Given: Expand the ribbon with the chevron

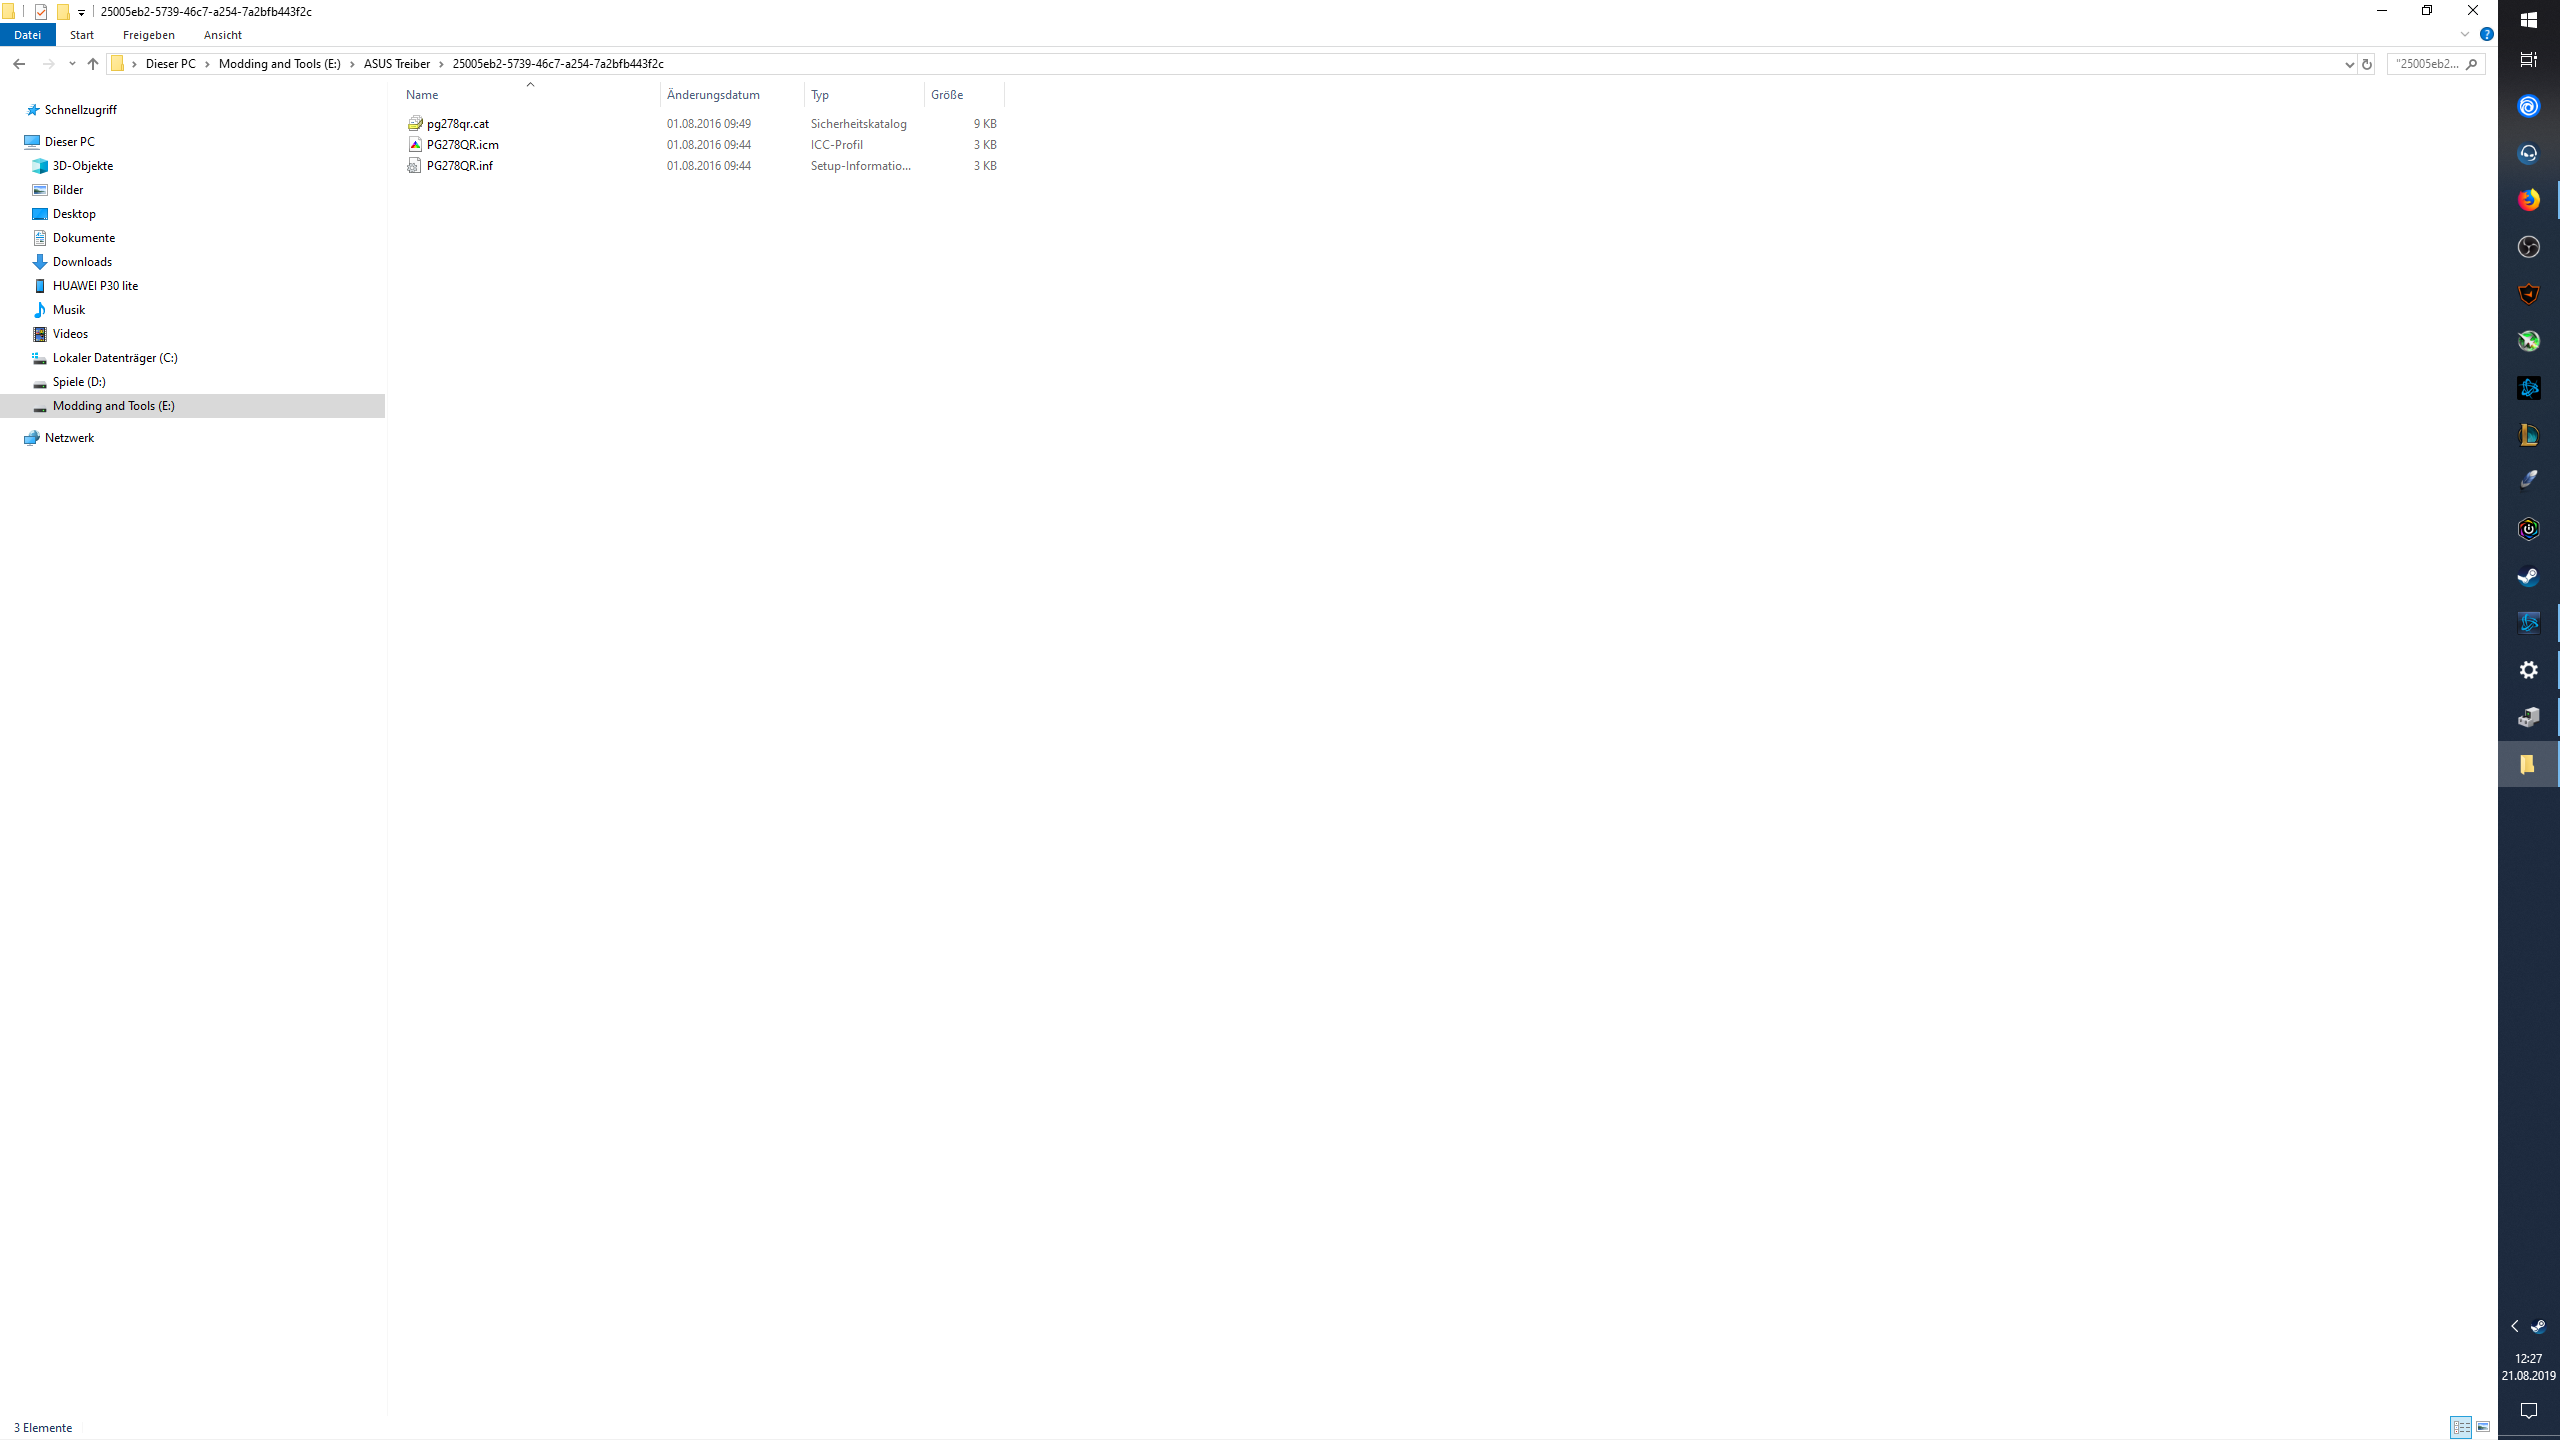Looking at the screenshot, I should point(2465,35).
